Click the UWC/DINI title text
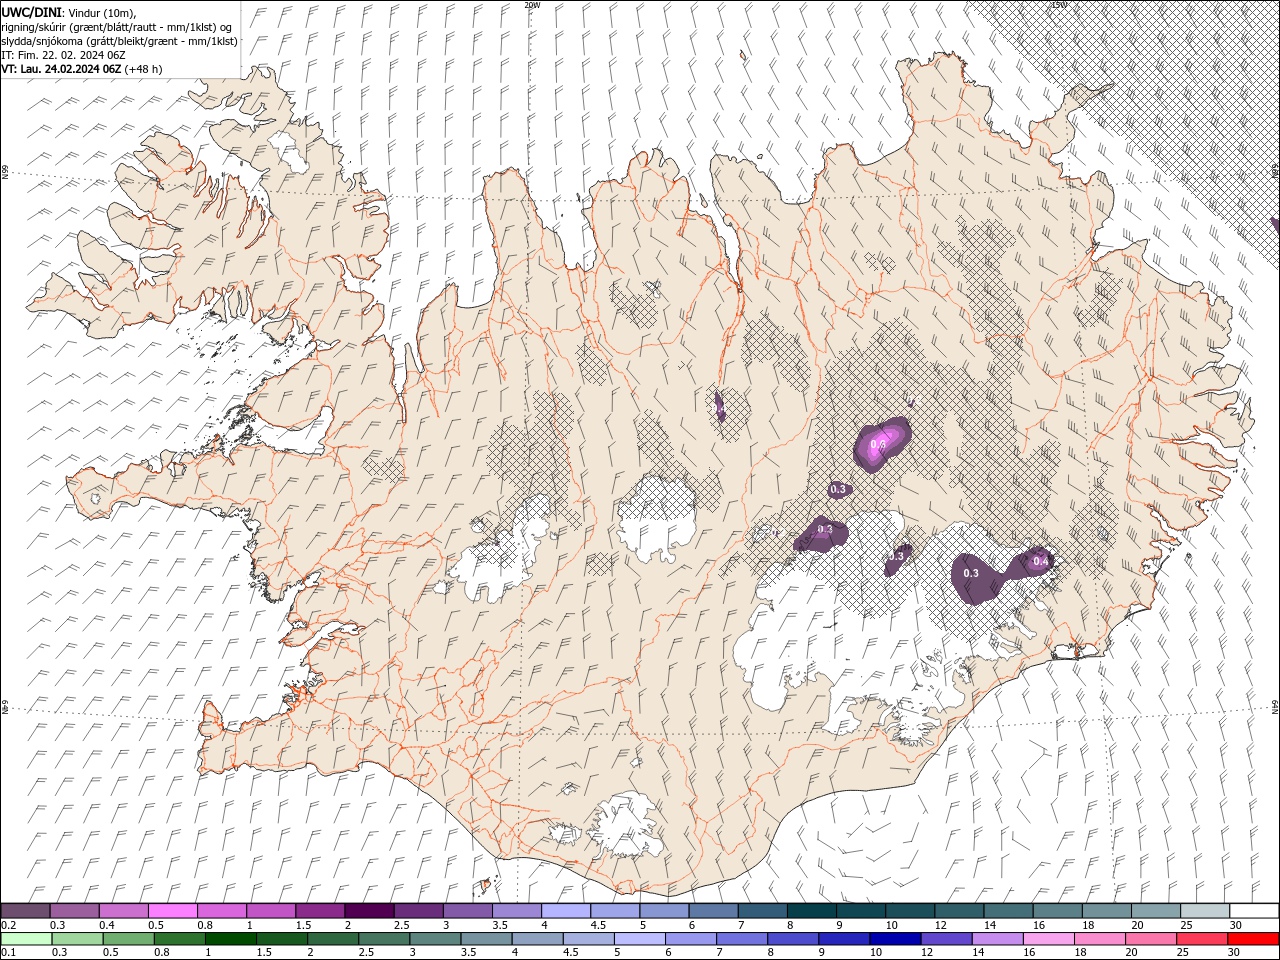 [31, 11]
